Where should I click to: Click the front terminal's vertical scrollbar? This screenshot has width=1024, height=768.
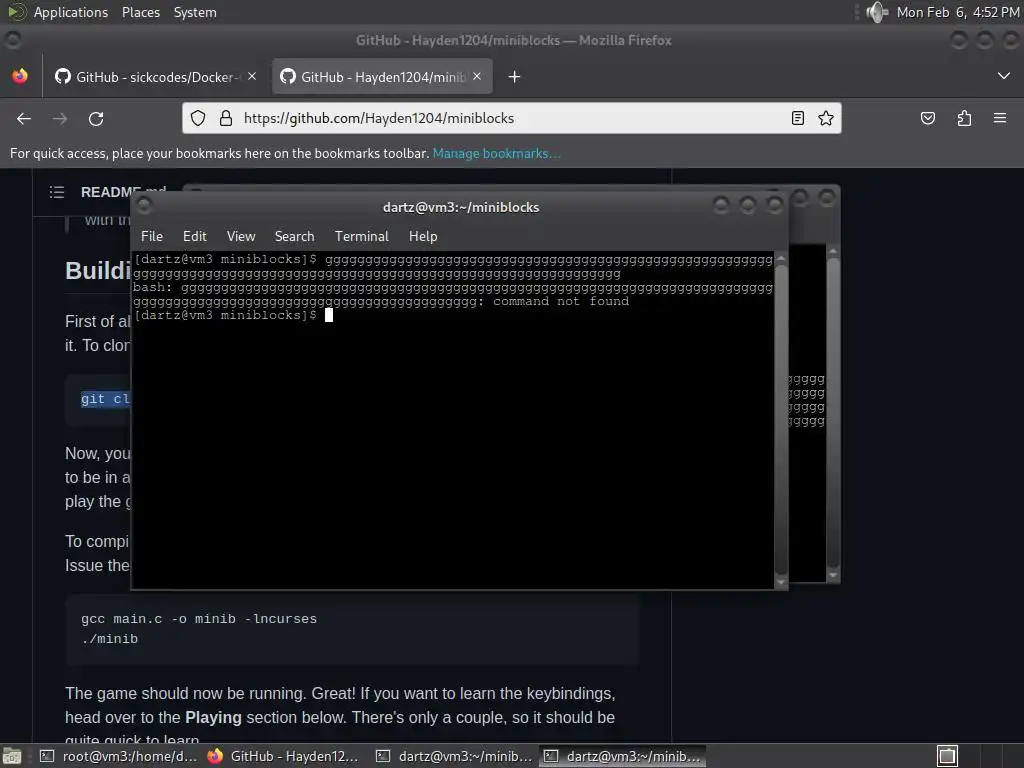(x=780, y=420)
